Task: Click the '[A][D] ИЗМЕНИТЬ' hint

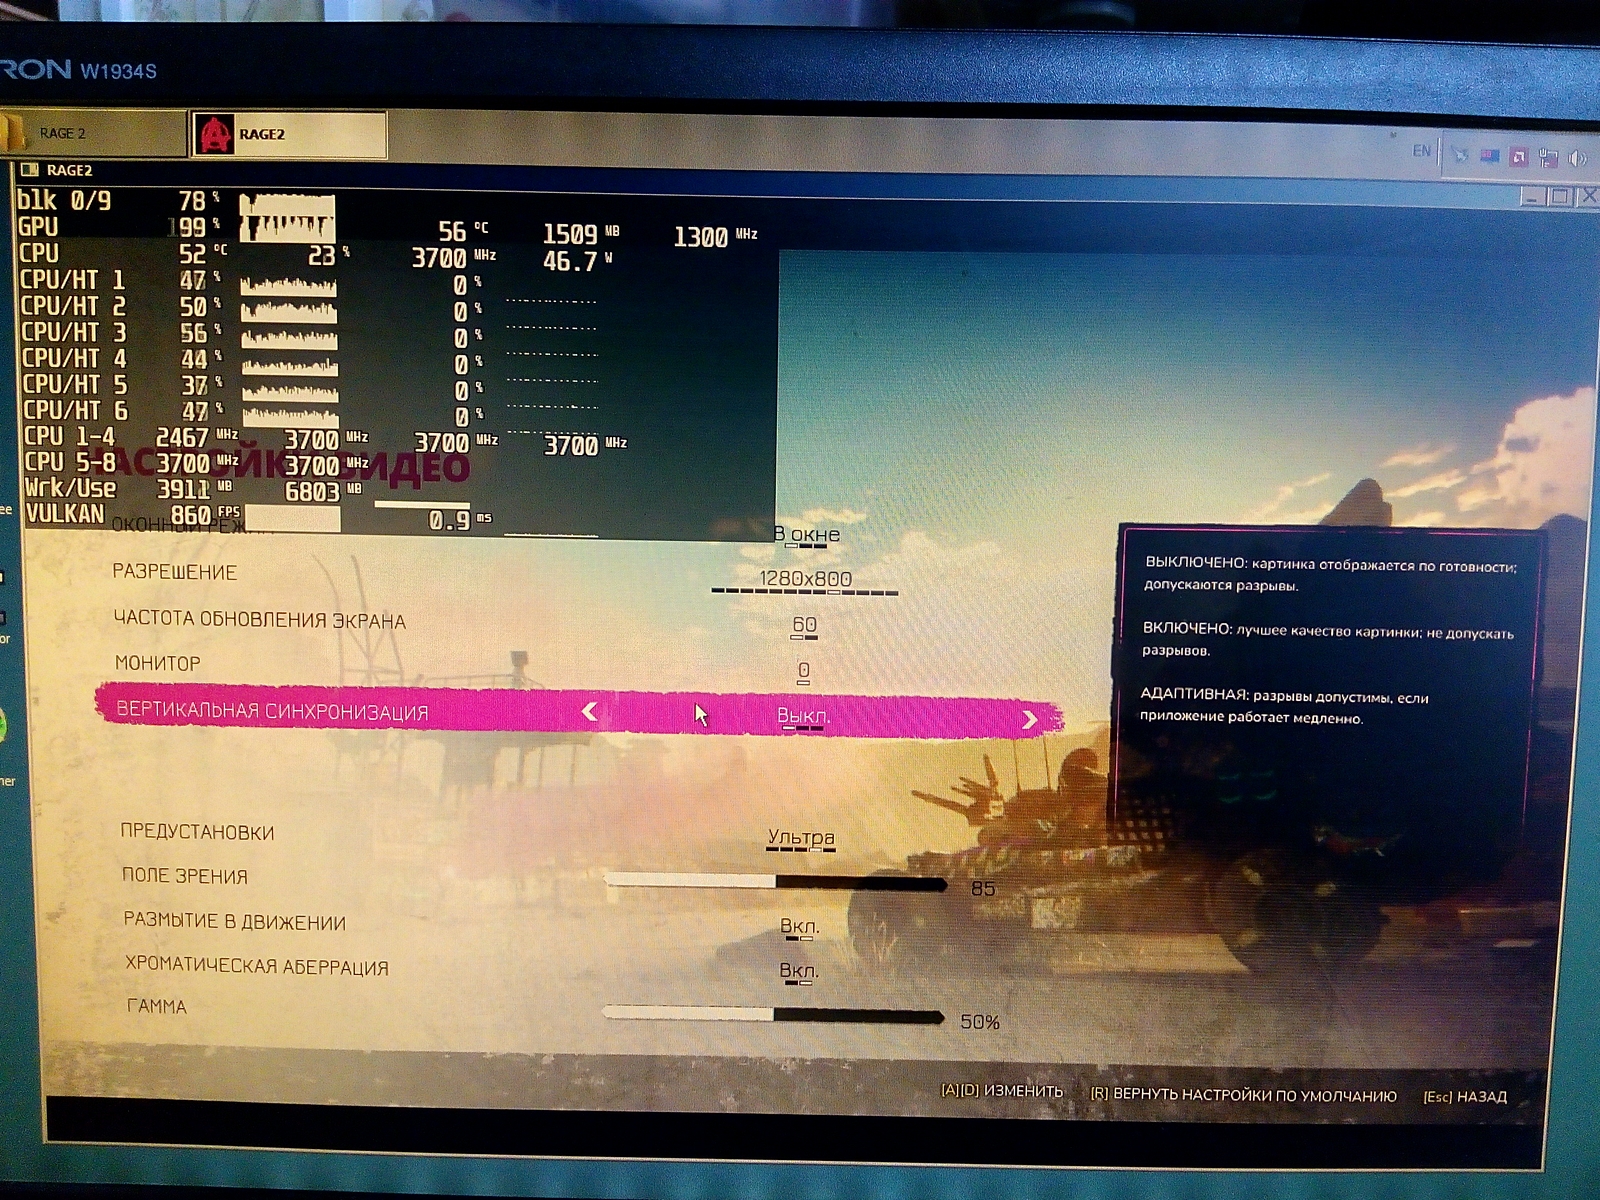Action: tap(1002, 1091)
